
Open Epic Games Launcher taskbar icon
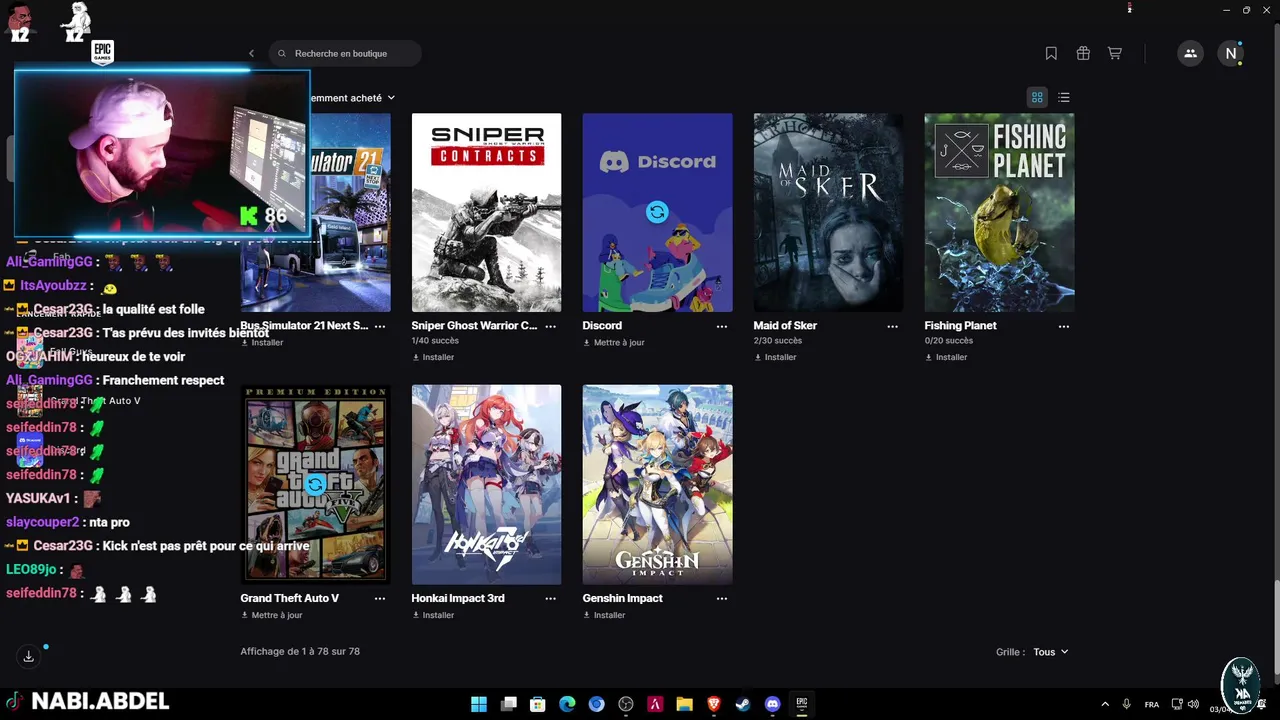click(x=802, y=704)
